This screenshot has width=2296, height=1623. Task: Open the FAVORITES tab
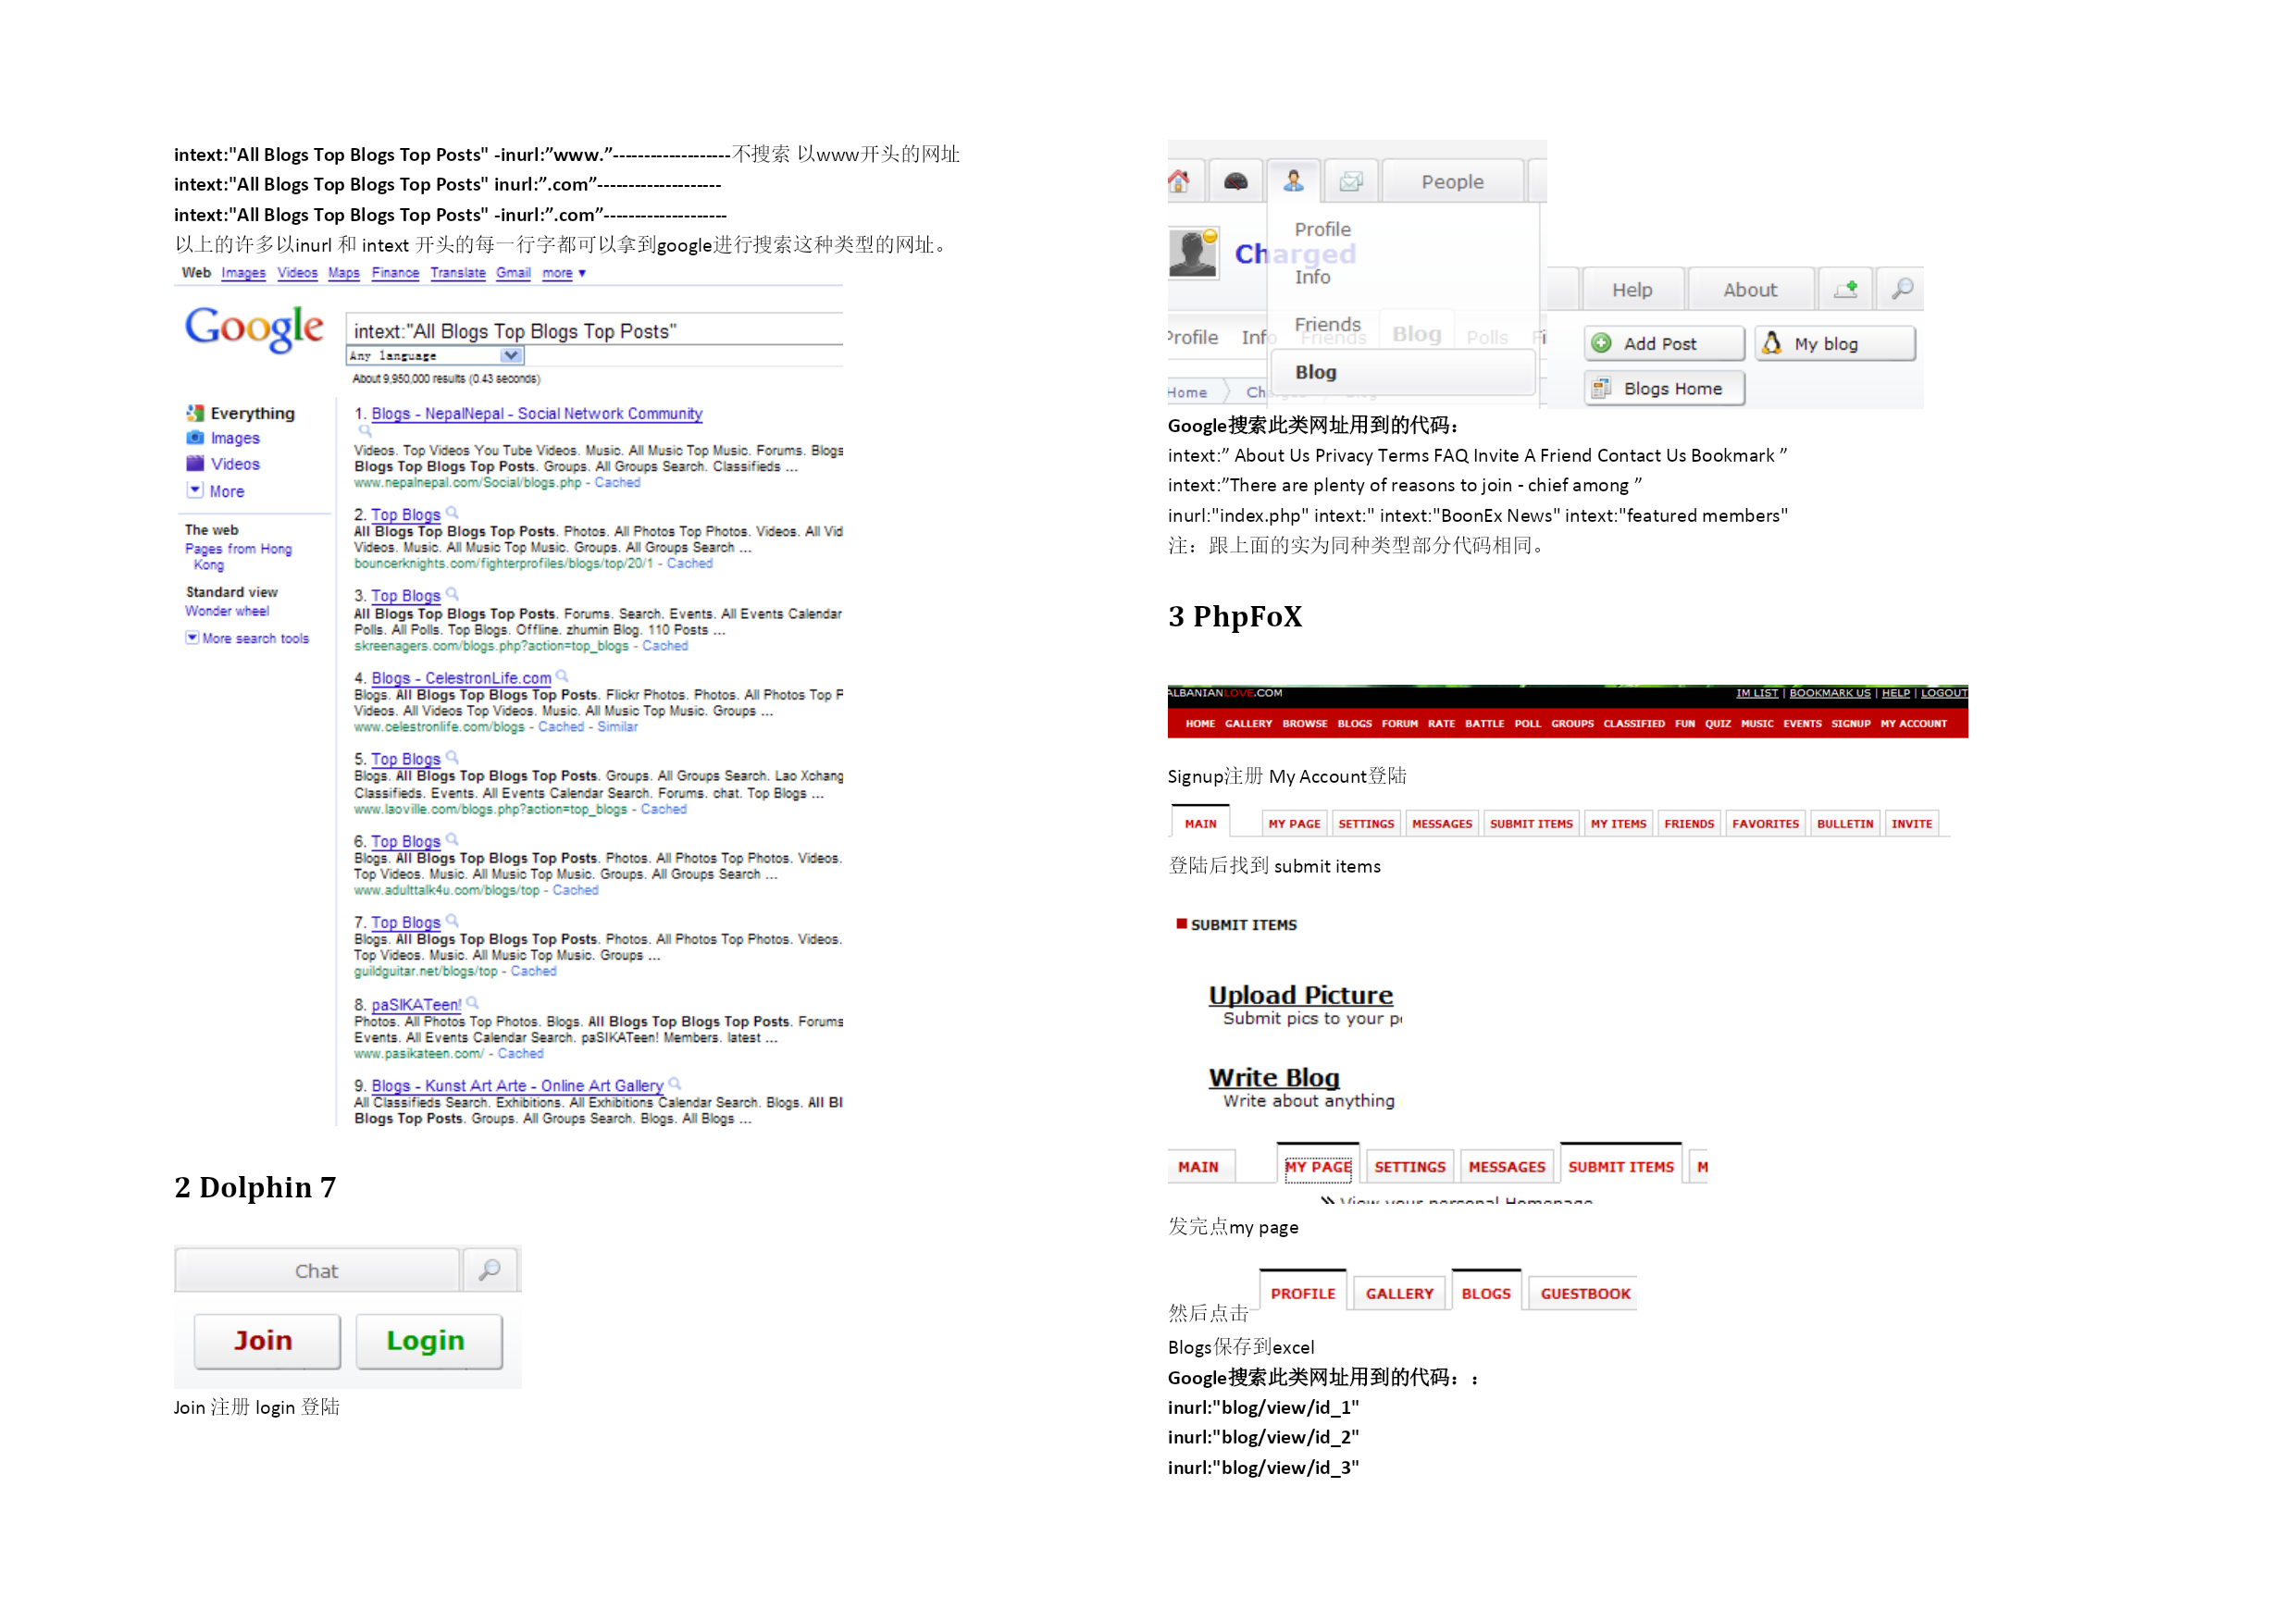[x=1765, y=823]
